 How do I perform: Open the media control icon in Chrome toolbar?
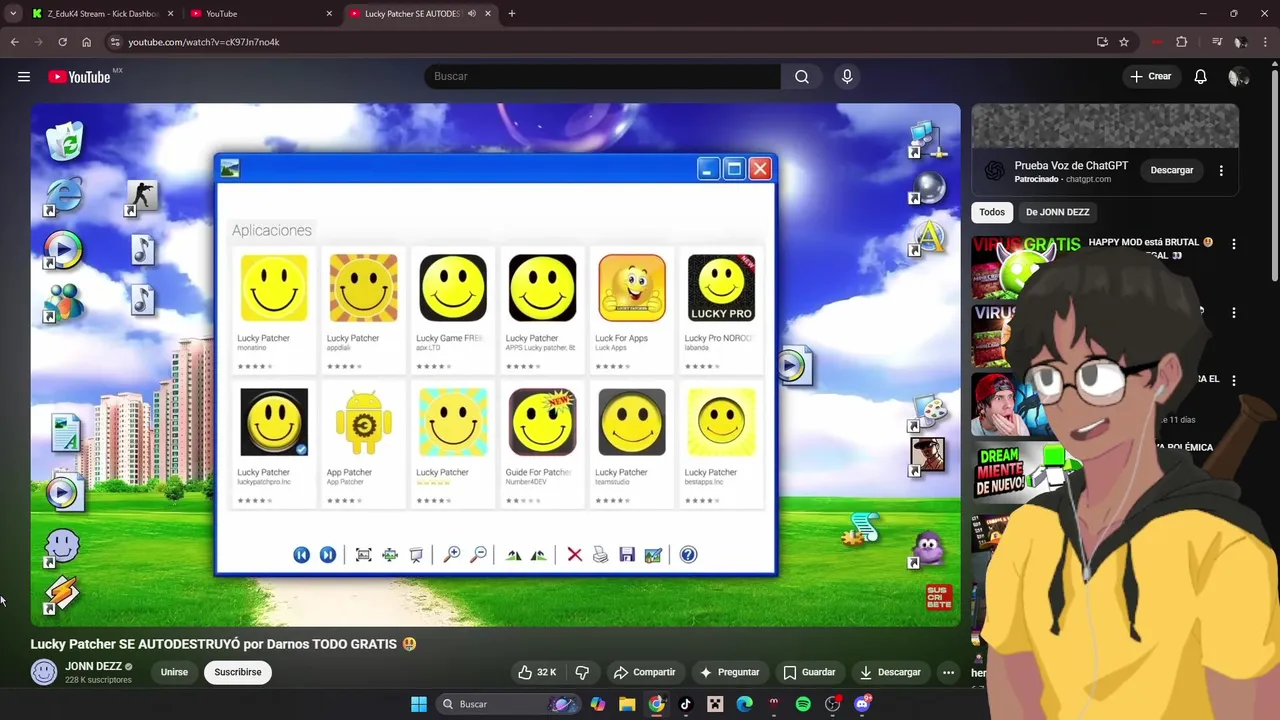point(1217,42)
